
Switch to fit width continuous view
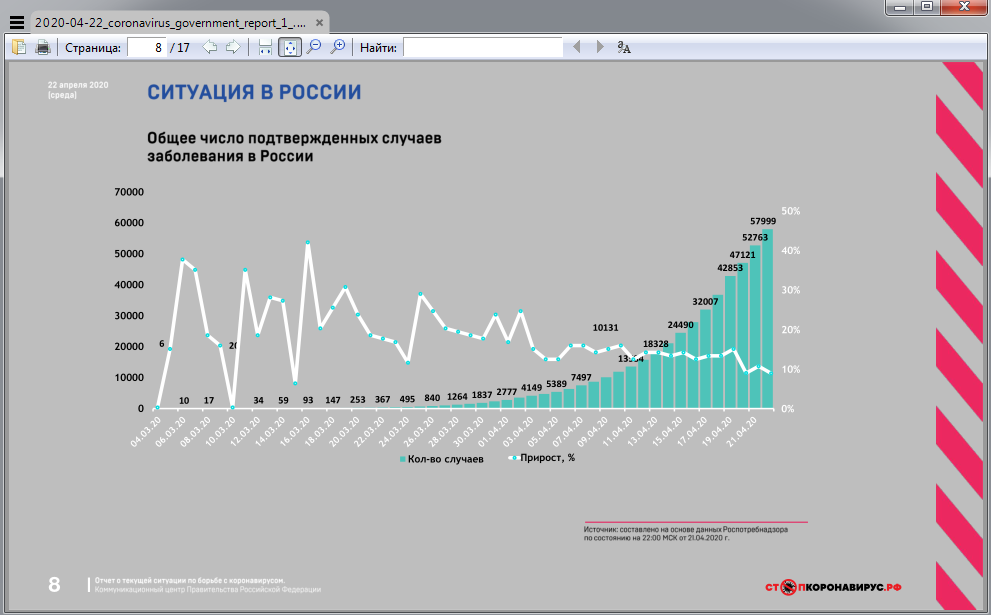tap(265, 47)
